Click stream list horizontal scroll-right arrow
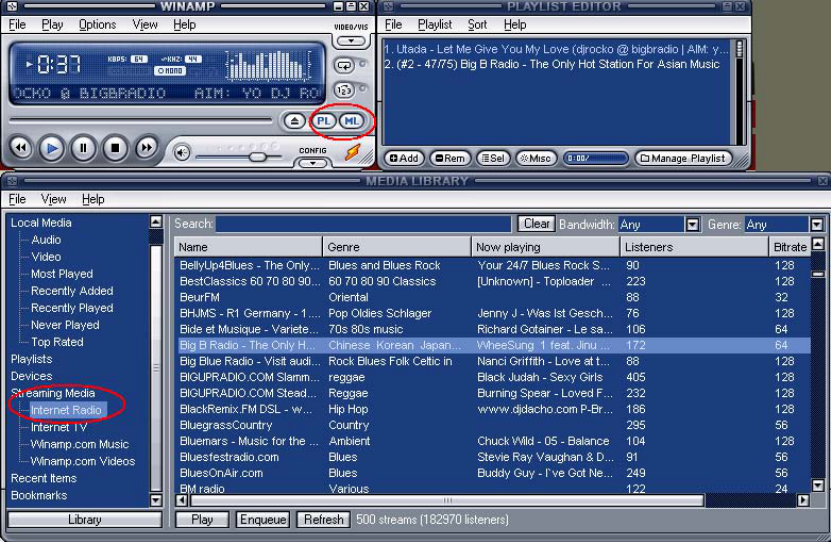Image resolution: width=831 pixels, height=542 pixels. [x=803, y=500]
